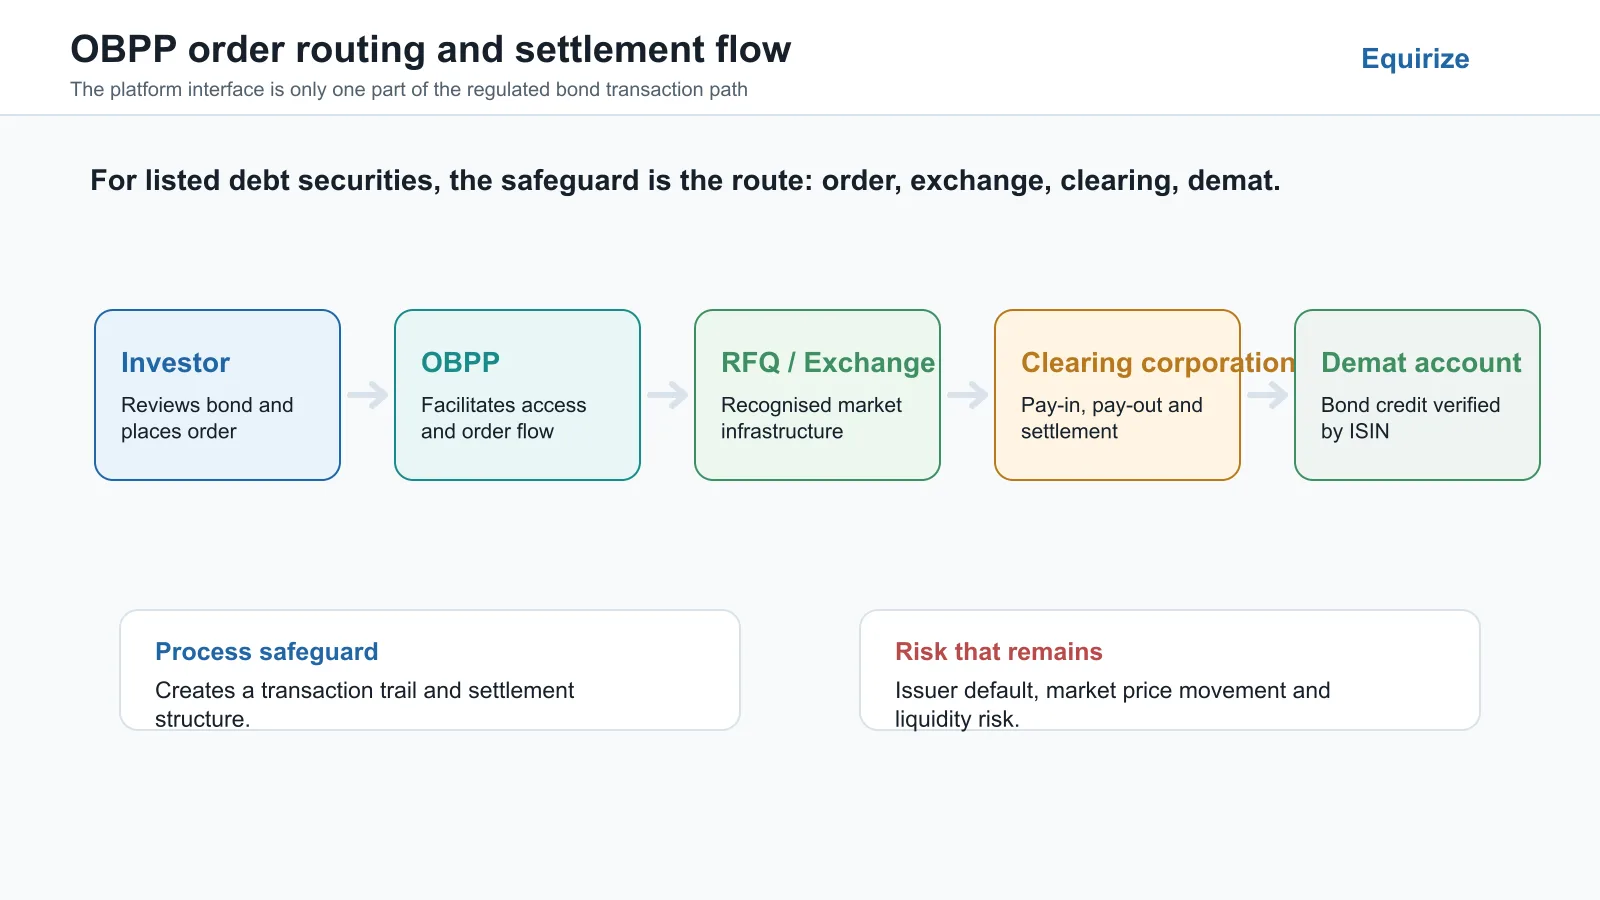Click the text Bond credit verified by ISIN
This screenshot has width=1600, height=900.
(x=1411, y=418)
